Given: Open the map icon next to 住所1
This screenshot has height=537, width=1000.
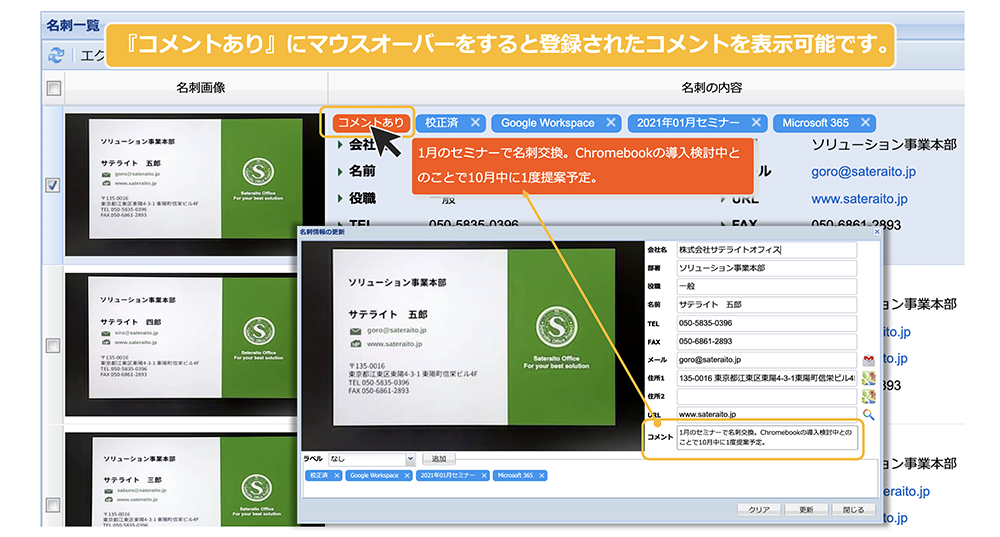Looking at the screenshot, I should pos(868,378).
